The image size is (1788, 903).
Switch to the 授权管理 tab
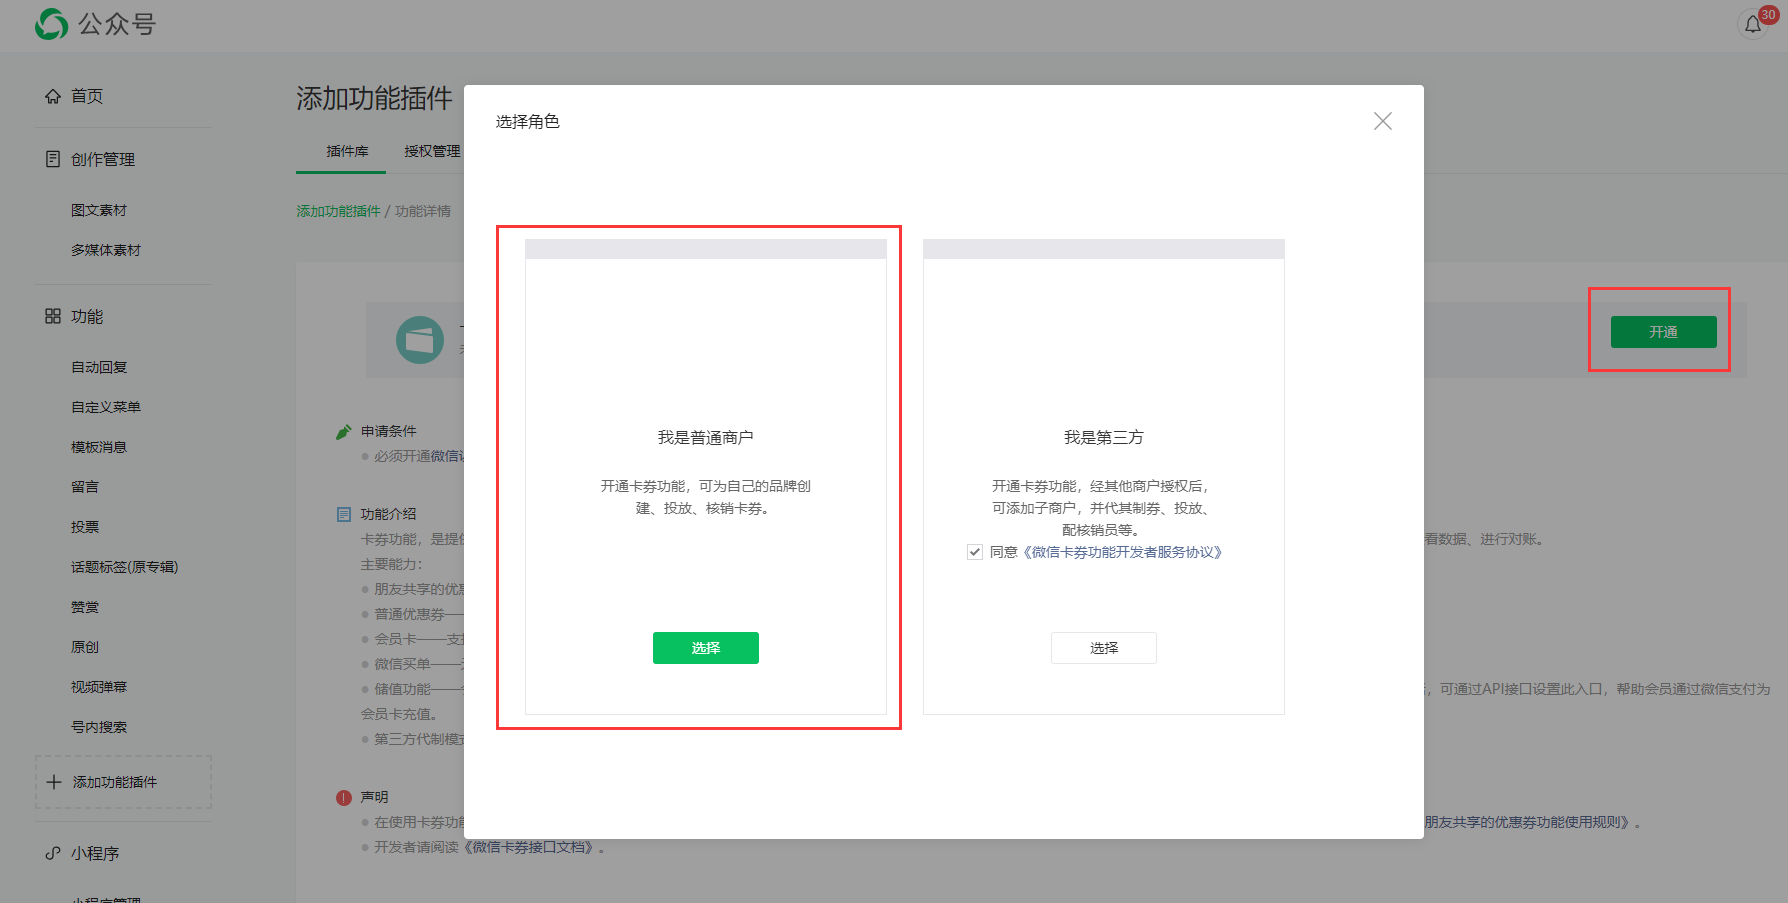click(x=432, y=151)
